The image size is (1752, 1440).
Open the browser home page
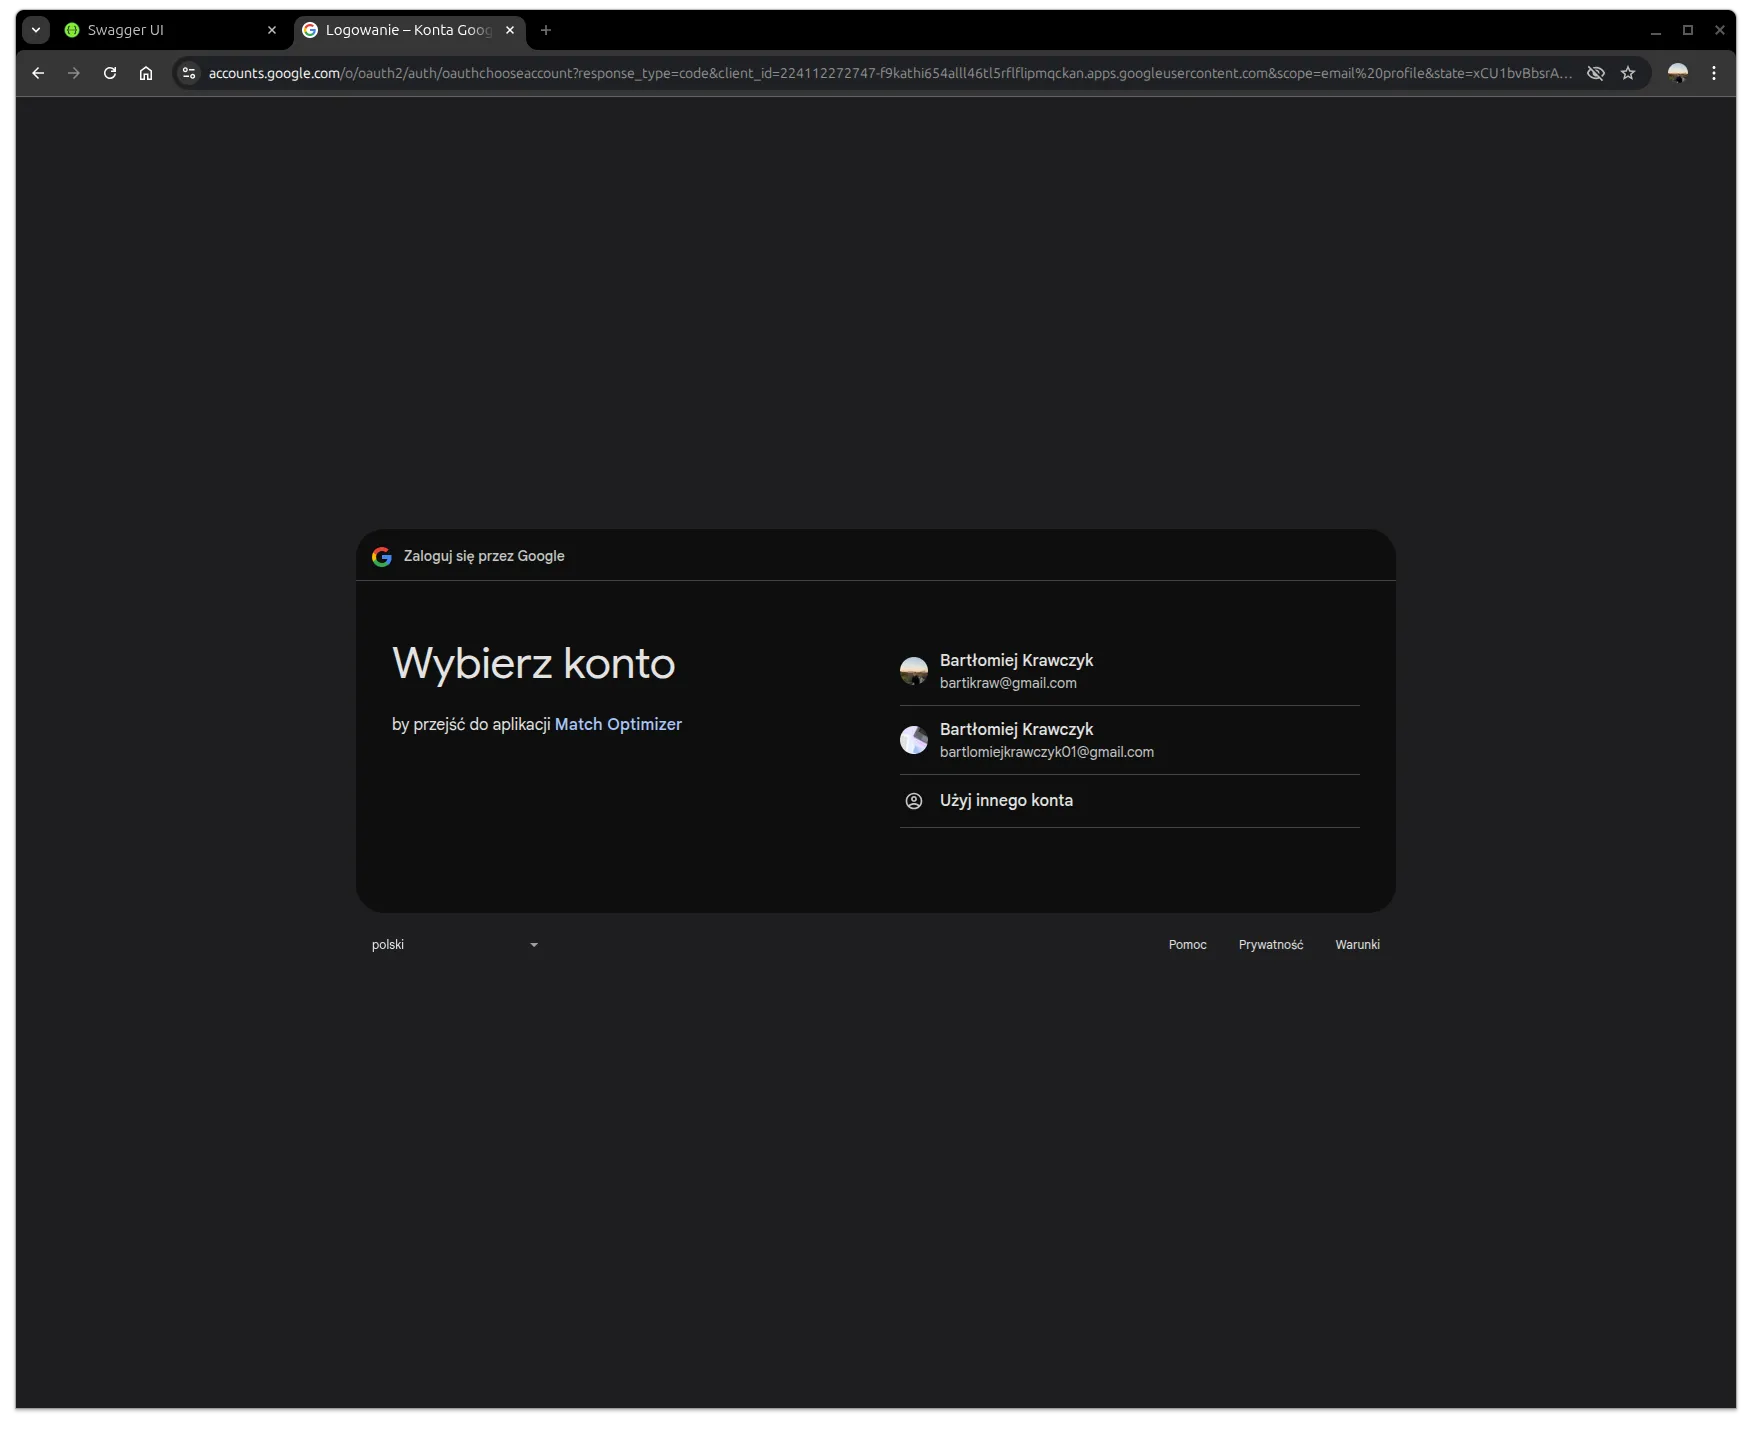[x=146, y=72]
